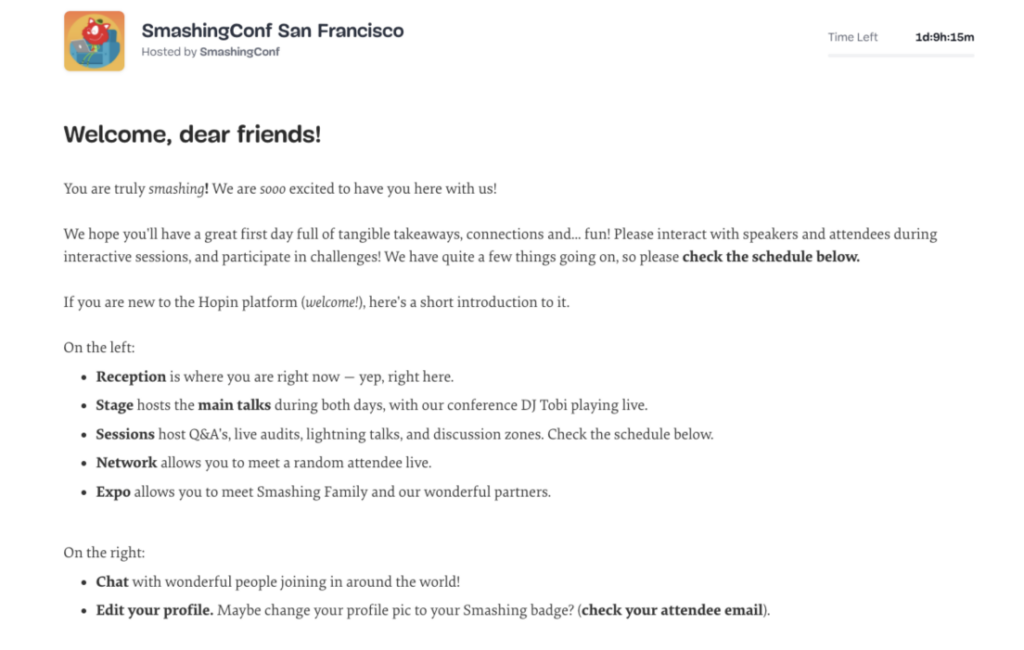
Task: Click the bold Network list item
Action: (x=126, y=463)
